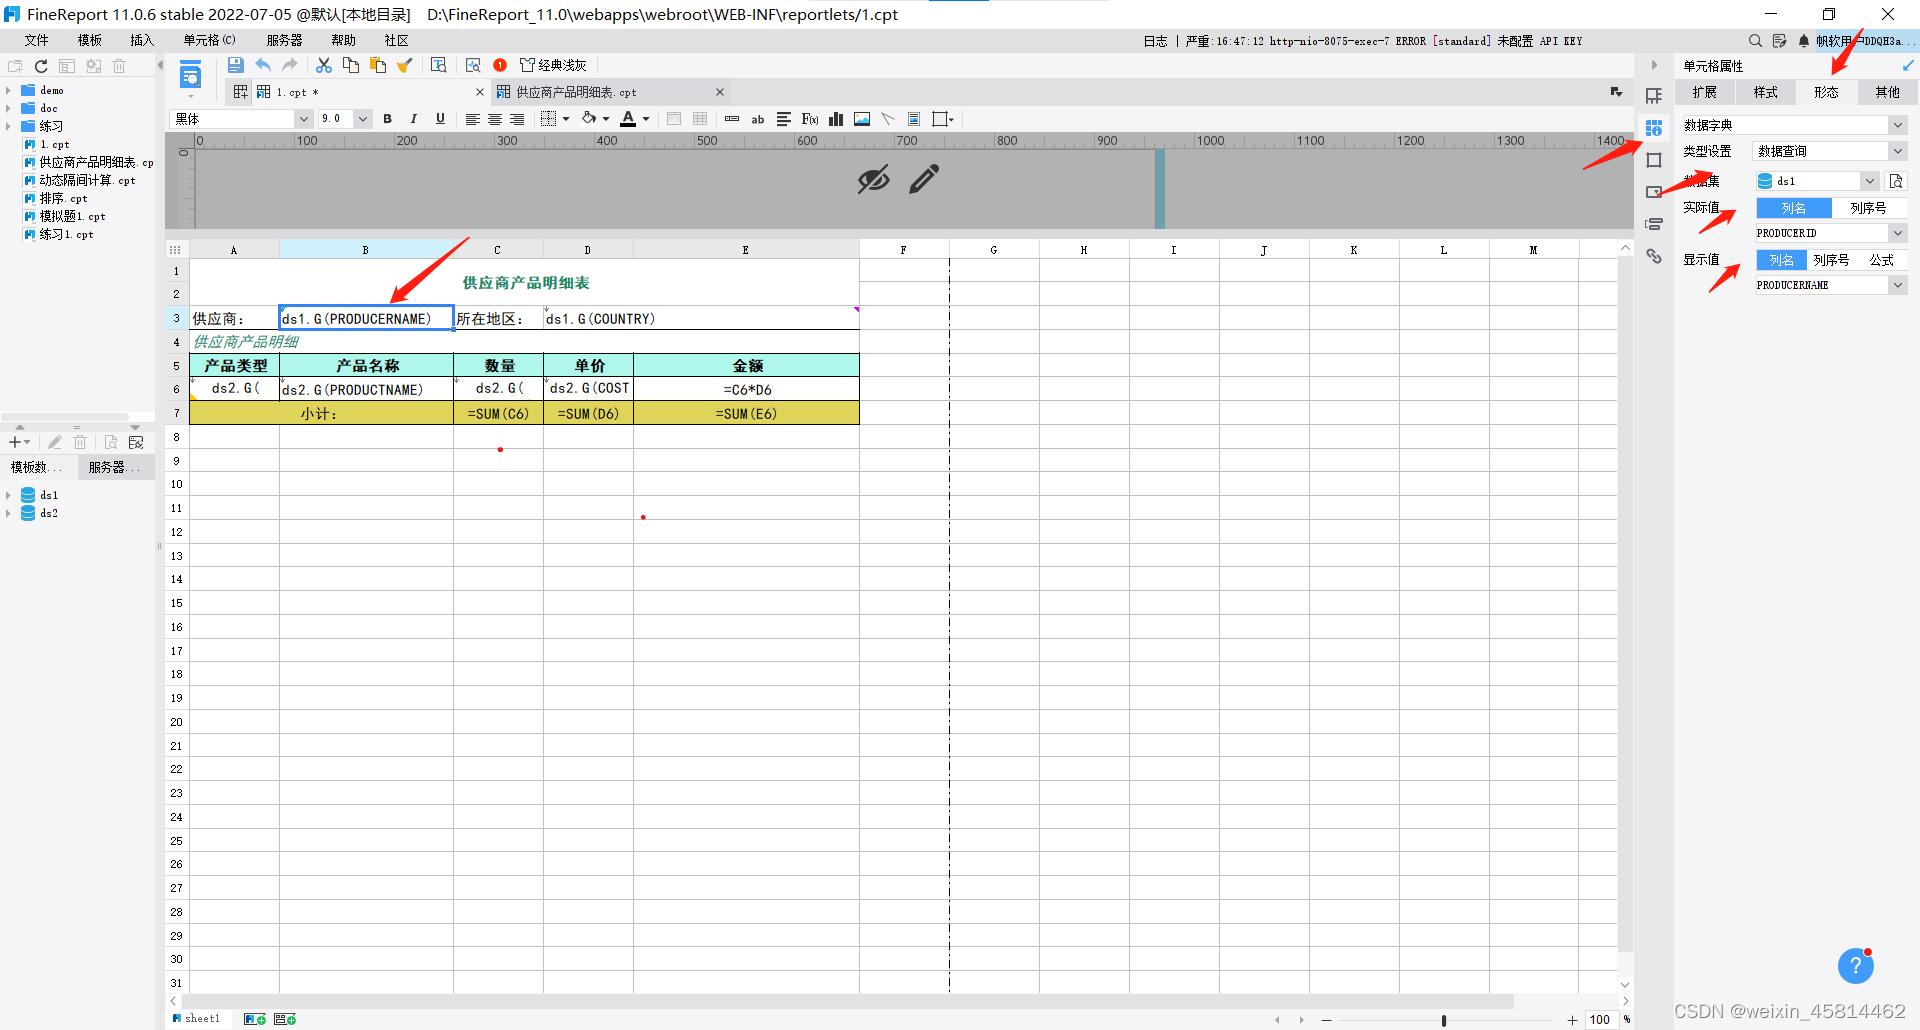Close the 1.cpt tab

coord(480,92)
